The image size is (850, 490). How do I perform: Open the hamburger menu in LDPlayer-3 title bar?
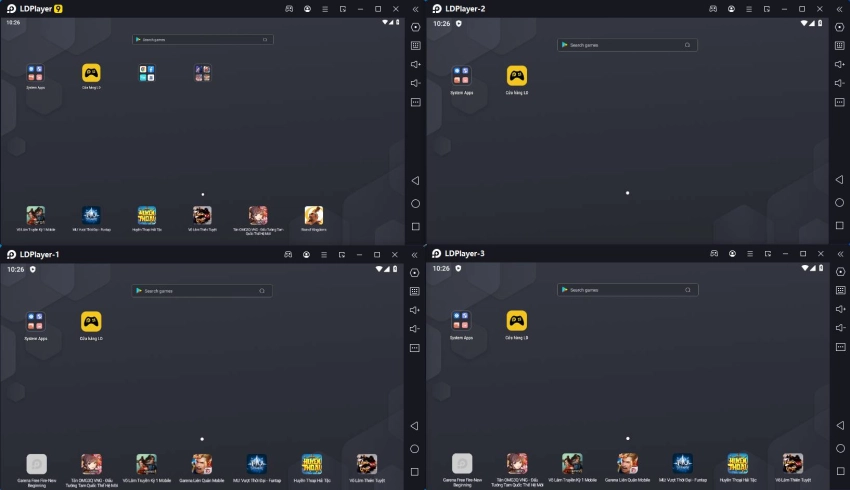(x=750, y=254)
